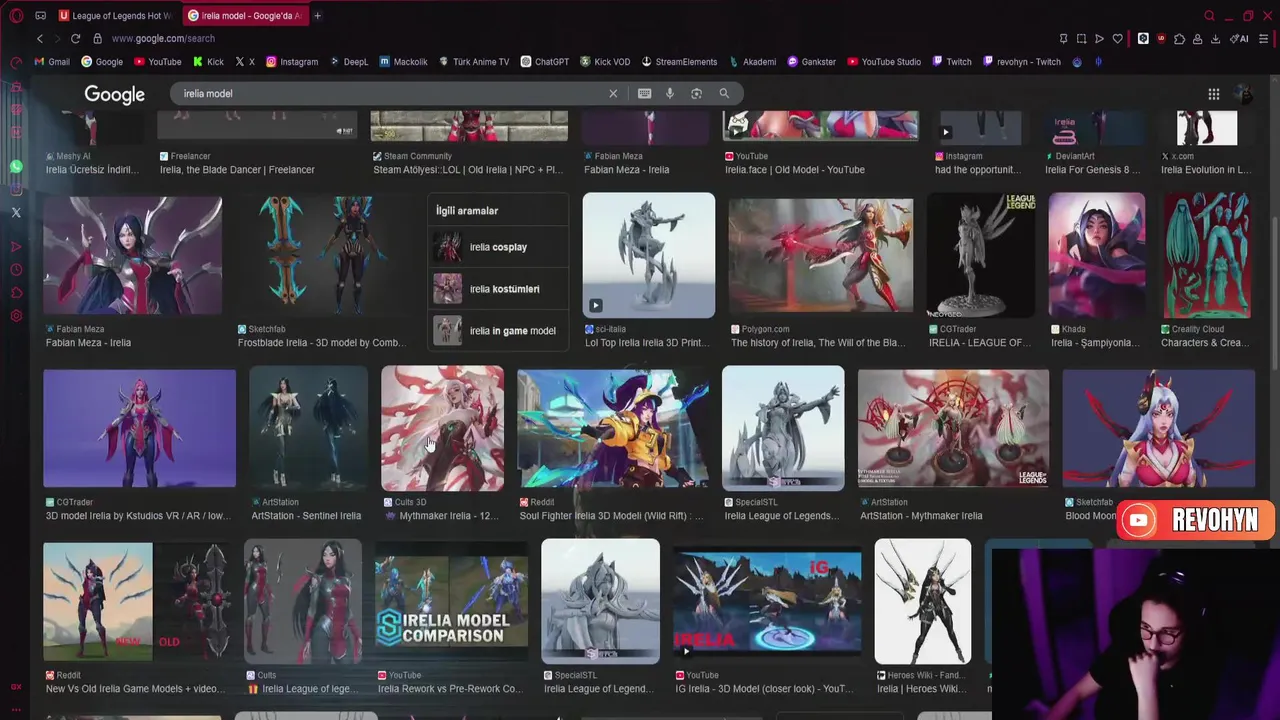The width and height of the screenshot is (1280, 720).
Task: Submit search with the magnifier icon
Action: point(724,93)
